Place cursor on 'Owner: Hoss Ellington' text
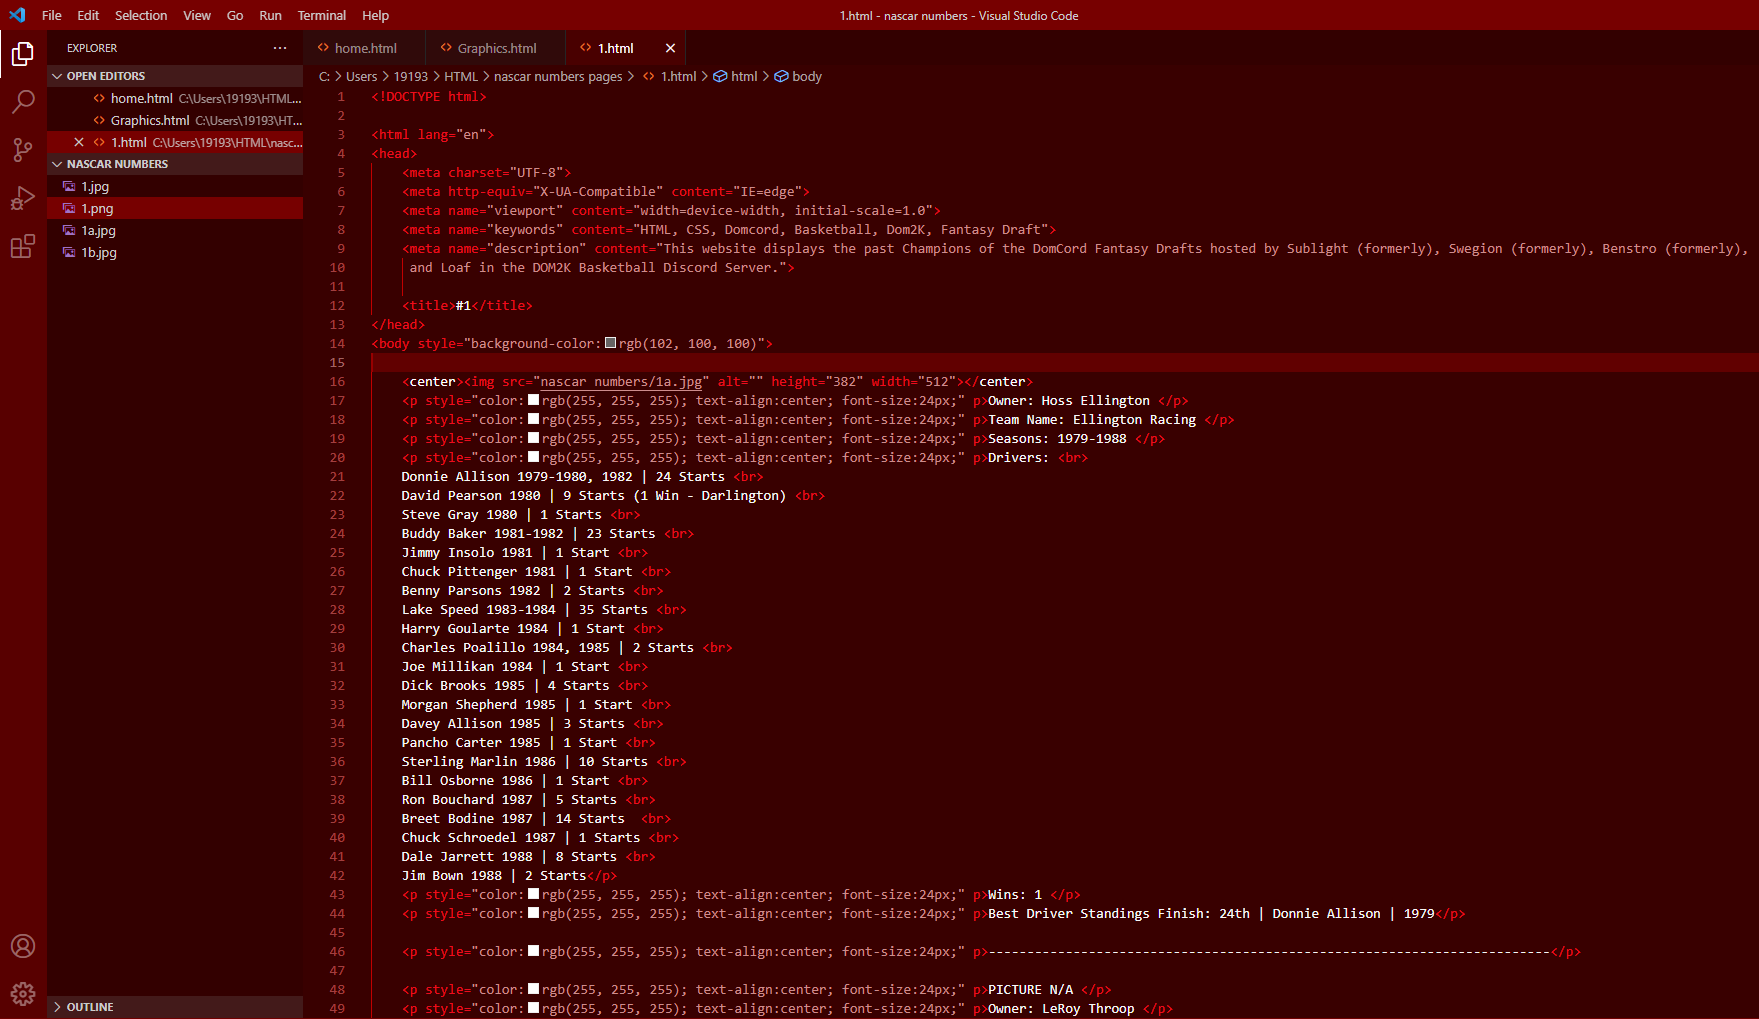1759x1019 pixels. (1069, 400)
